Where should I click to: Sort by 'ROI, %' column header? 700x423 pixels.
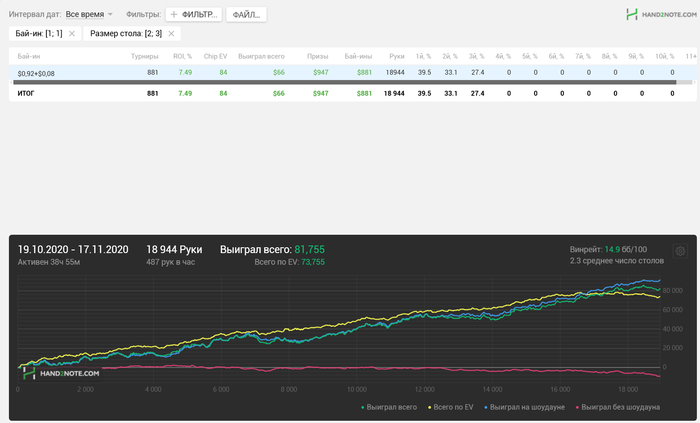183,56
